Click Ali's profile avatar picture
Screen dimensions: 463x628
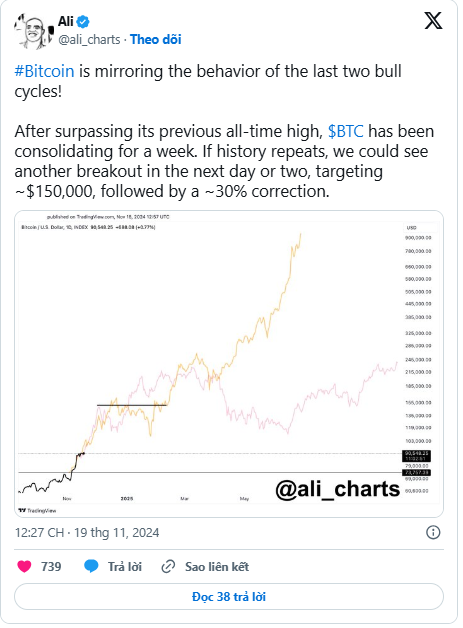coord(34,31)
